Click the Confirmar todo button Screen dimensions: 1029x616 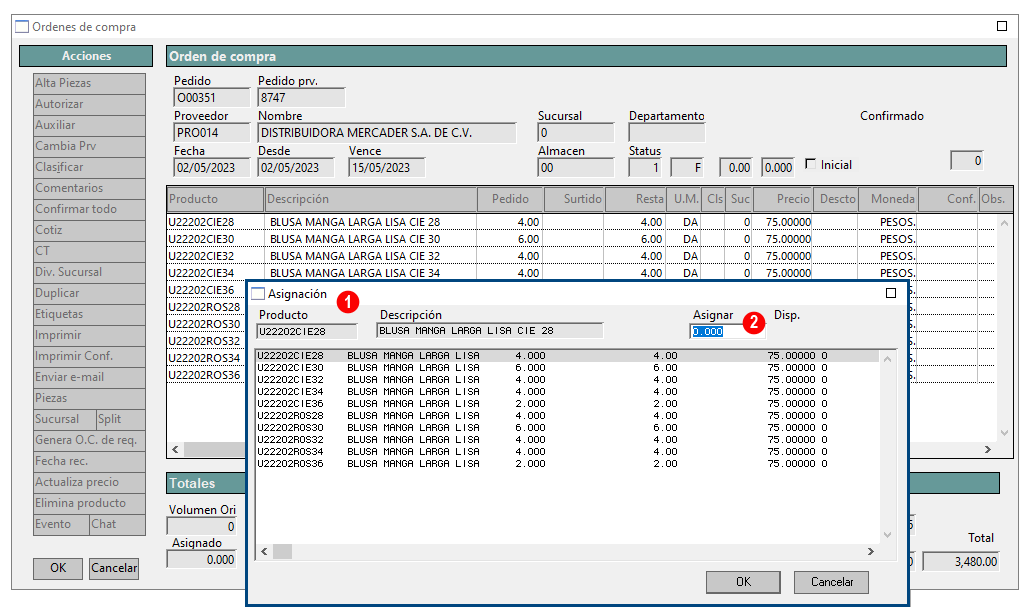(x=89, y=209)
